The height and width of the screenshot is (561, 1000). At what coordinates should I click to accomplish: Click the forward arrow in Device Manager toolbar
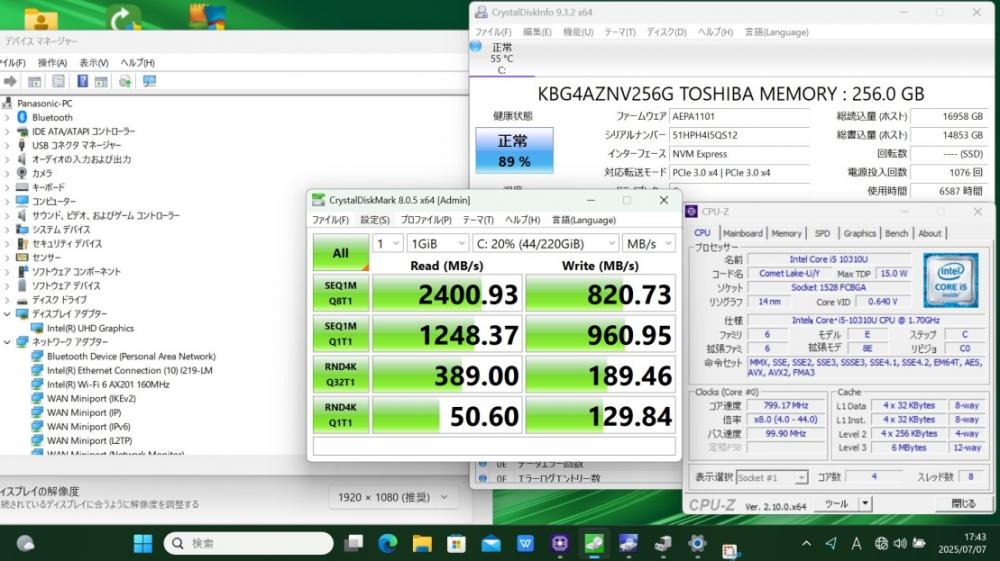tap(10, 82)
